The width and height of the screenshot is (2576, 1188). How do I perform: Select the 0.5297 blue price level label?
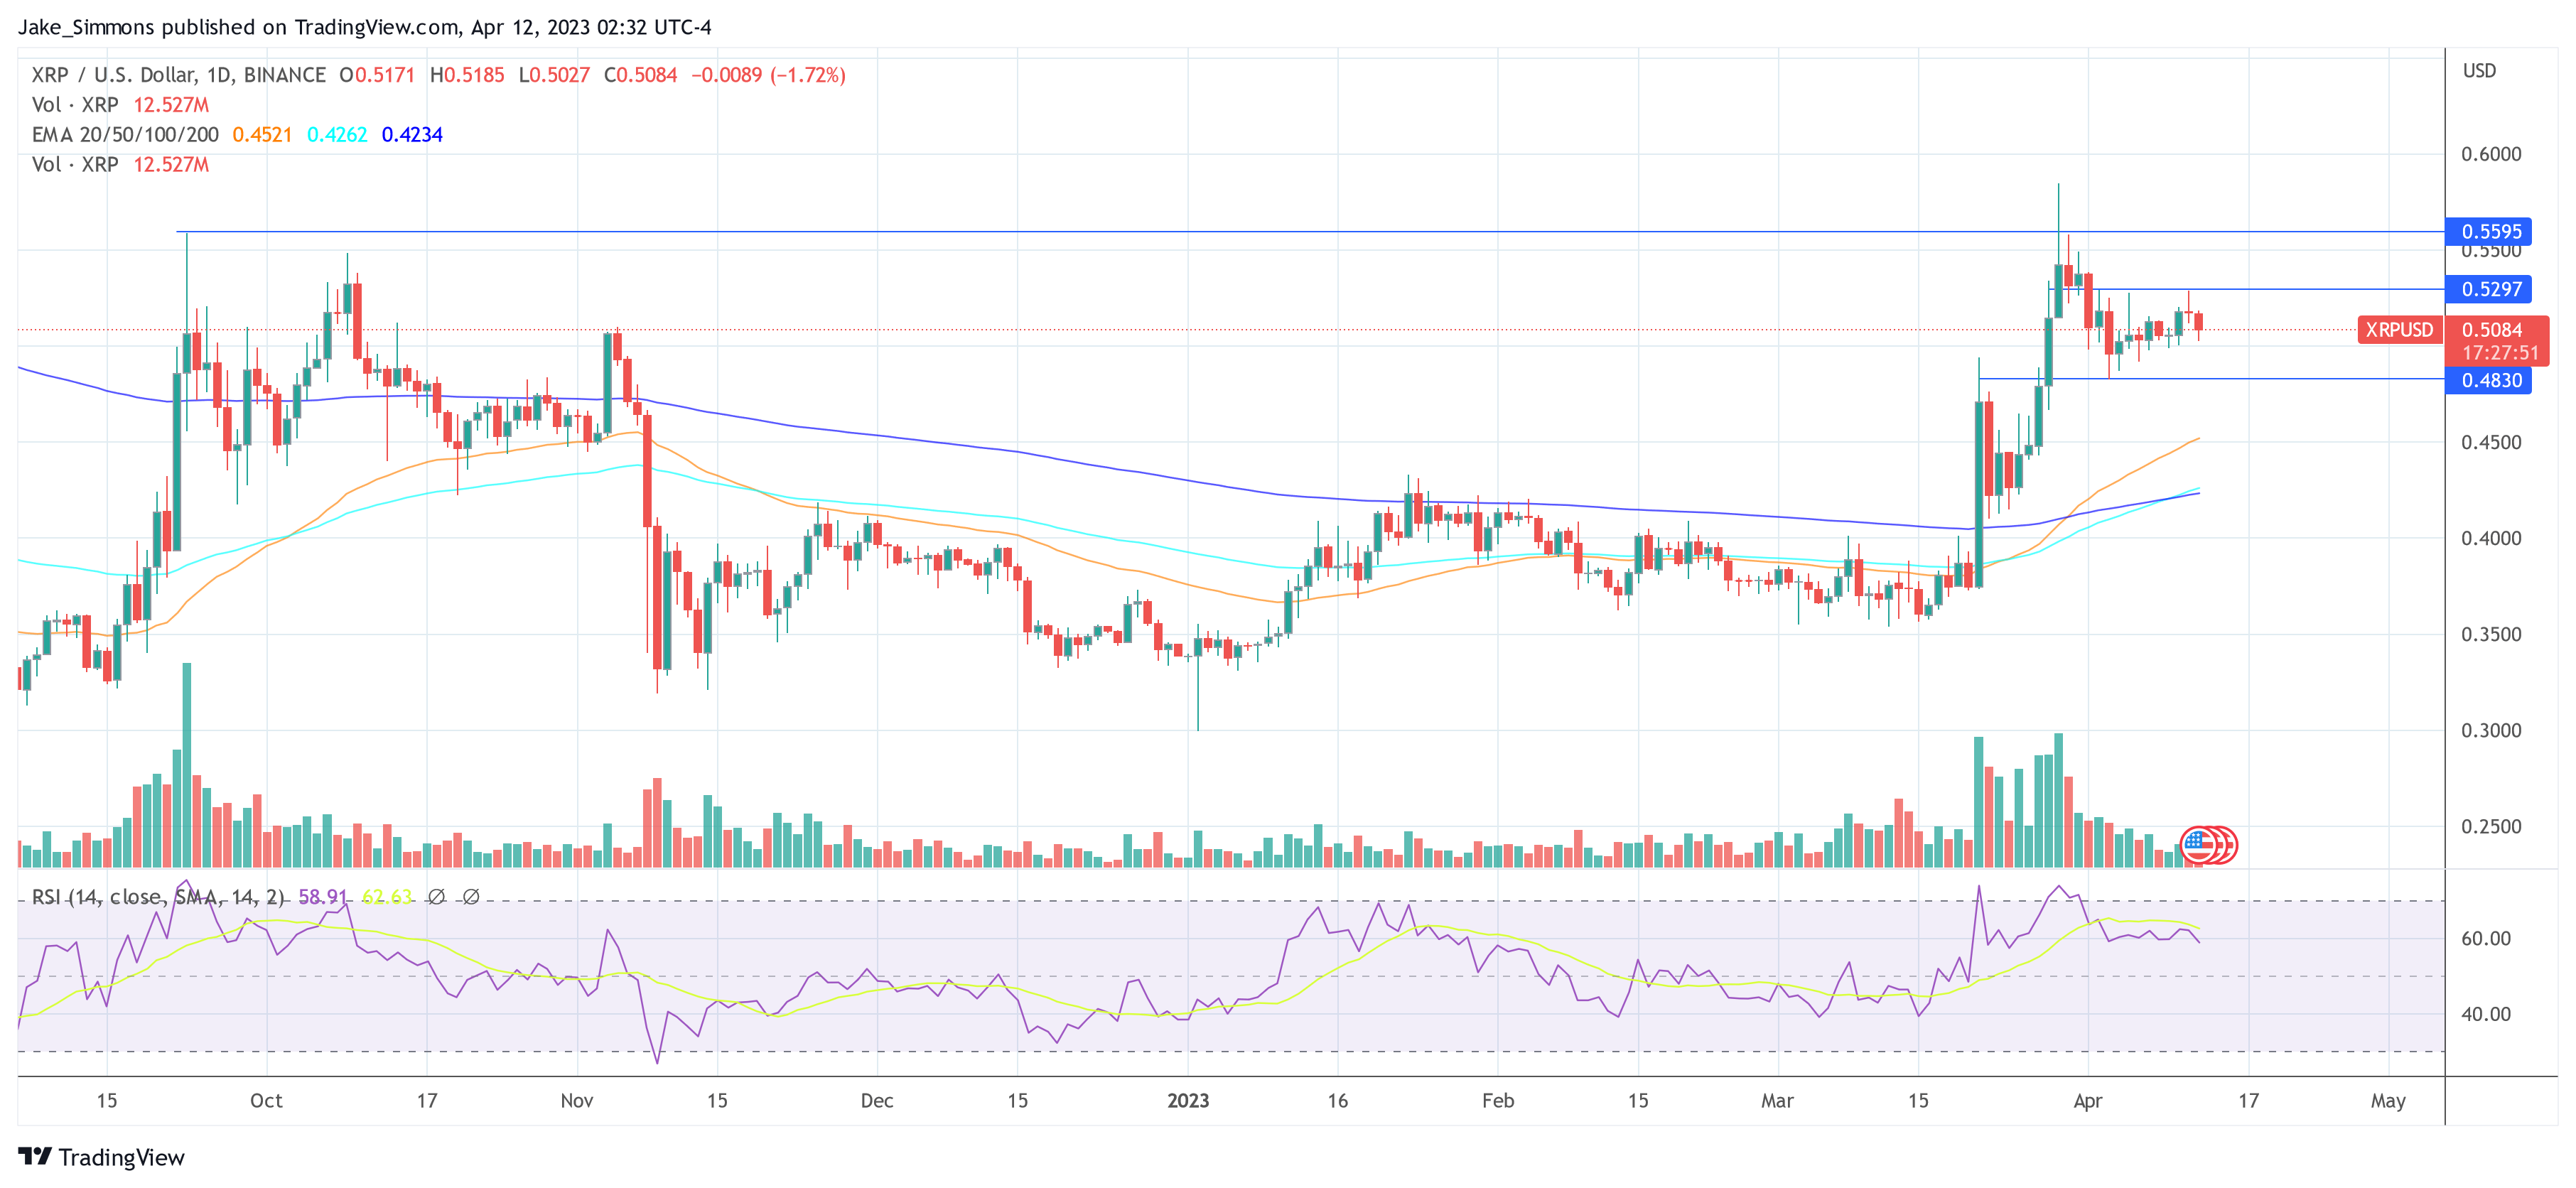coord(2489,290)
